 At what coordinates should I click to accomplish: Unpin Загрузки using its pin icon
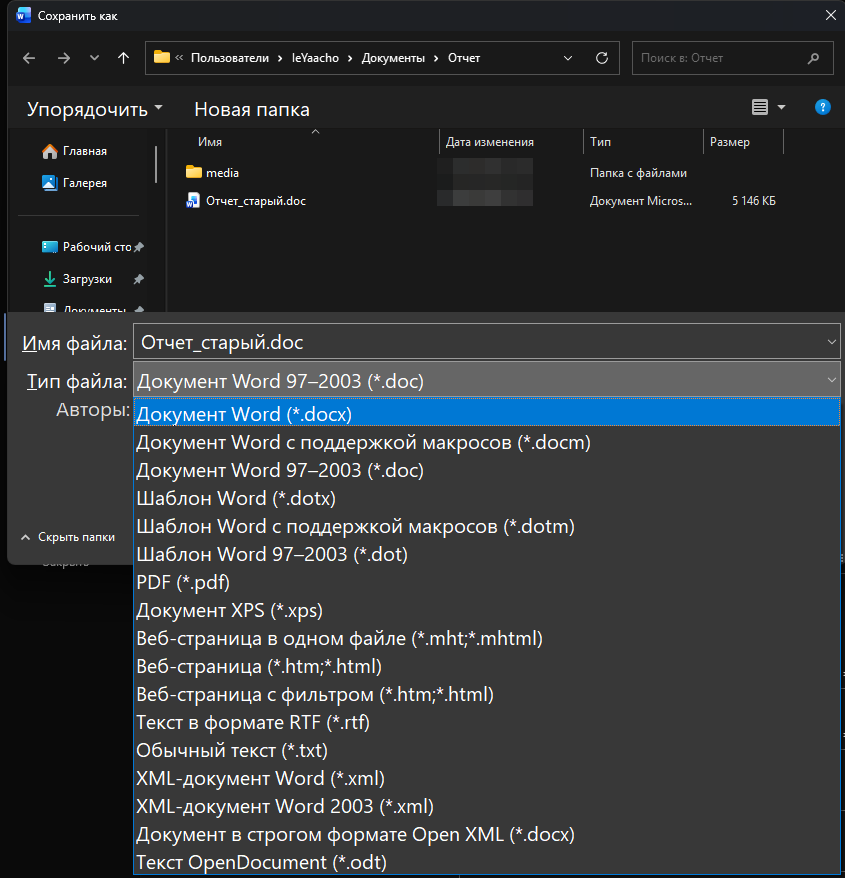tap(139, 279)
